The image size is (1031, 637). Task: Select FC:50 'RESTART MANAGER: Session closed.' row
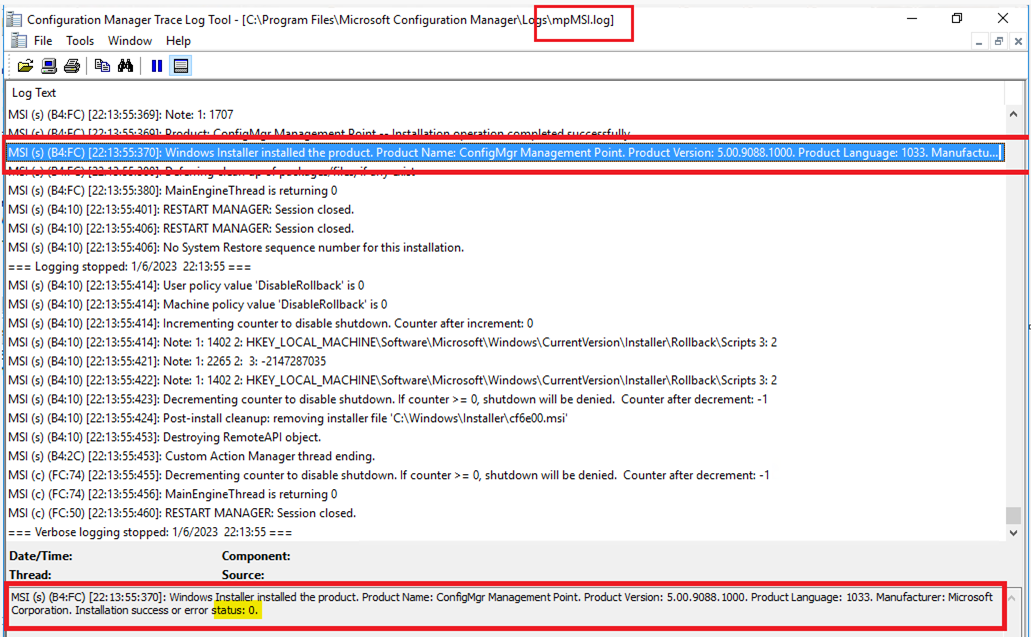tap(506, 513)
